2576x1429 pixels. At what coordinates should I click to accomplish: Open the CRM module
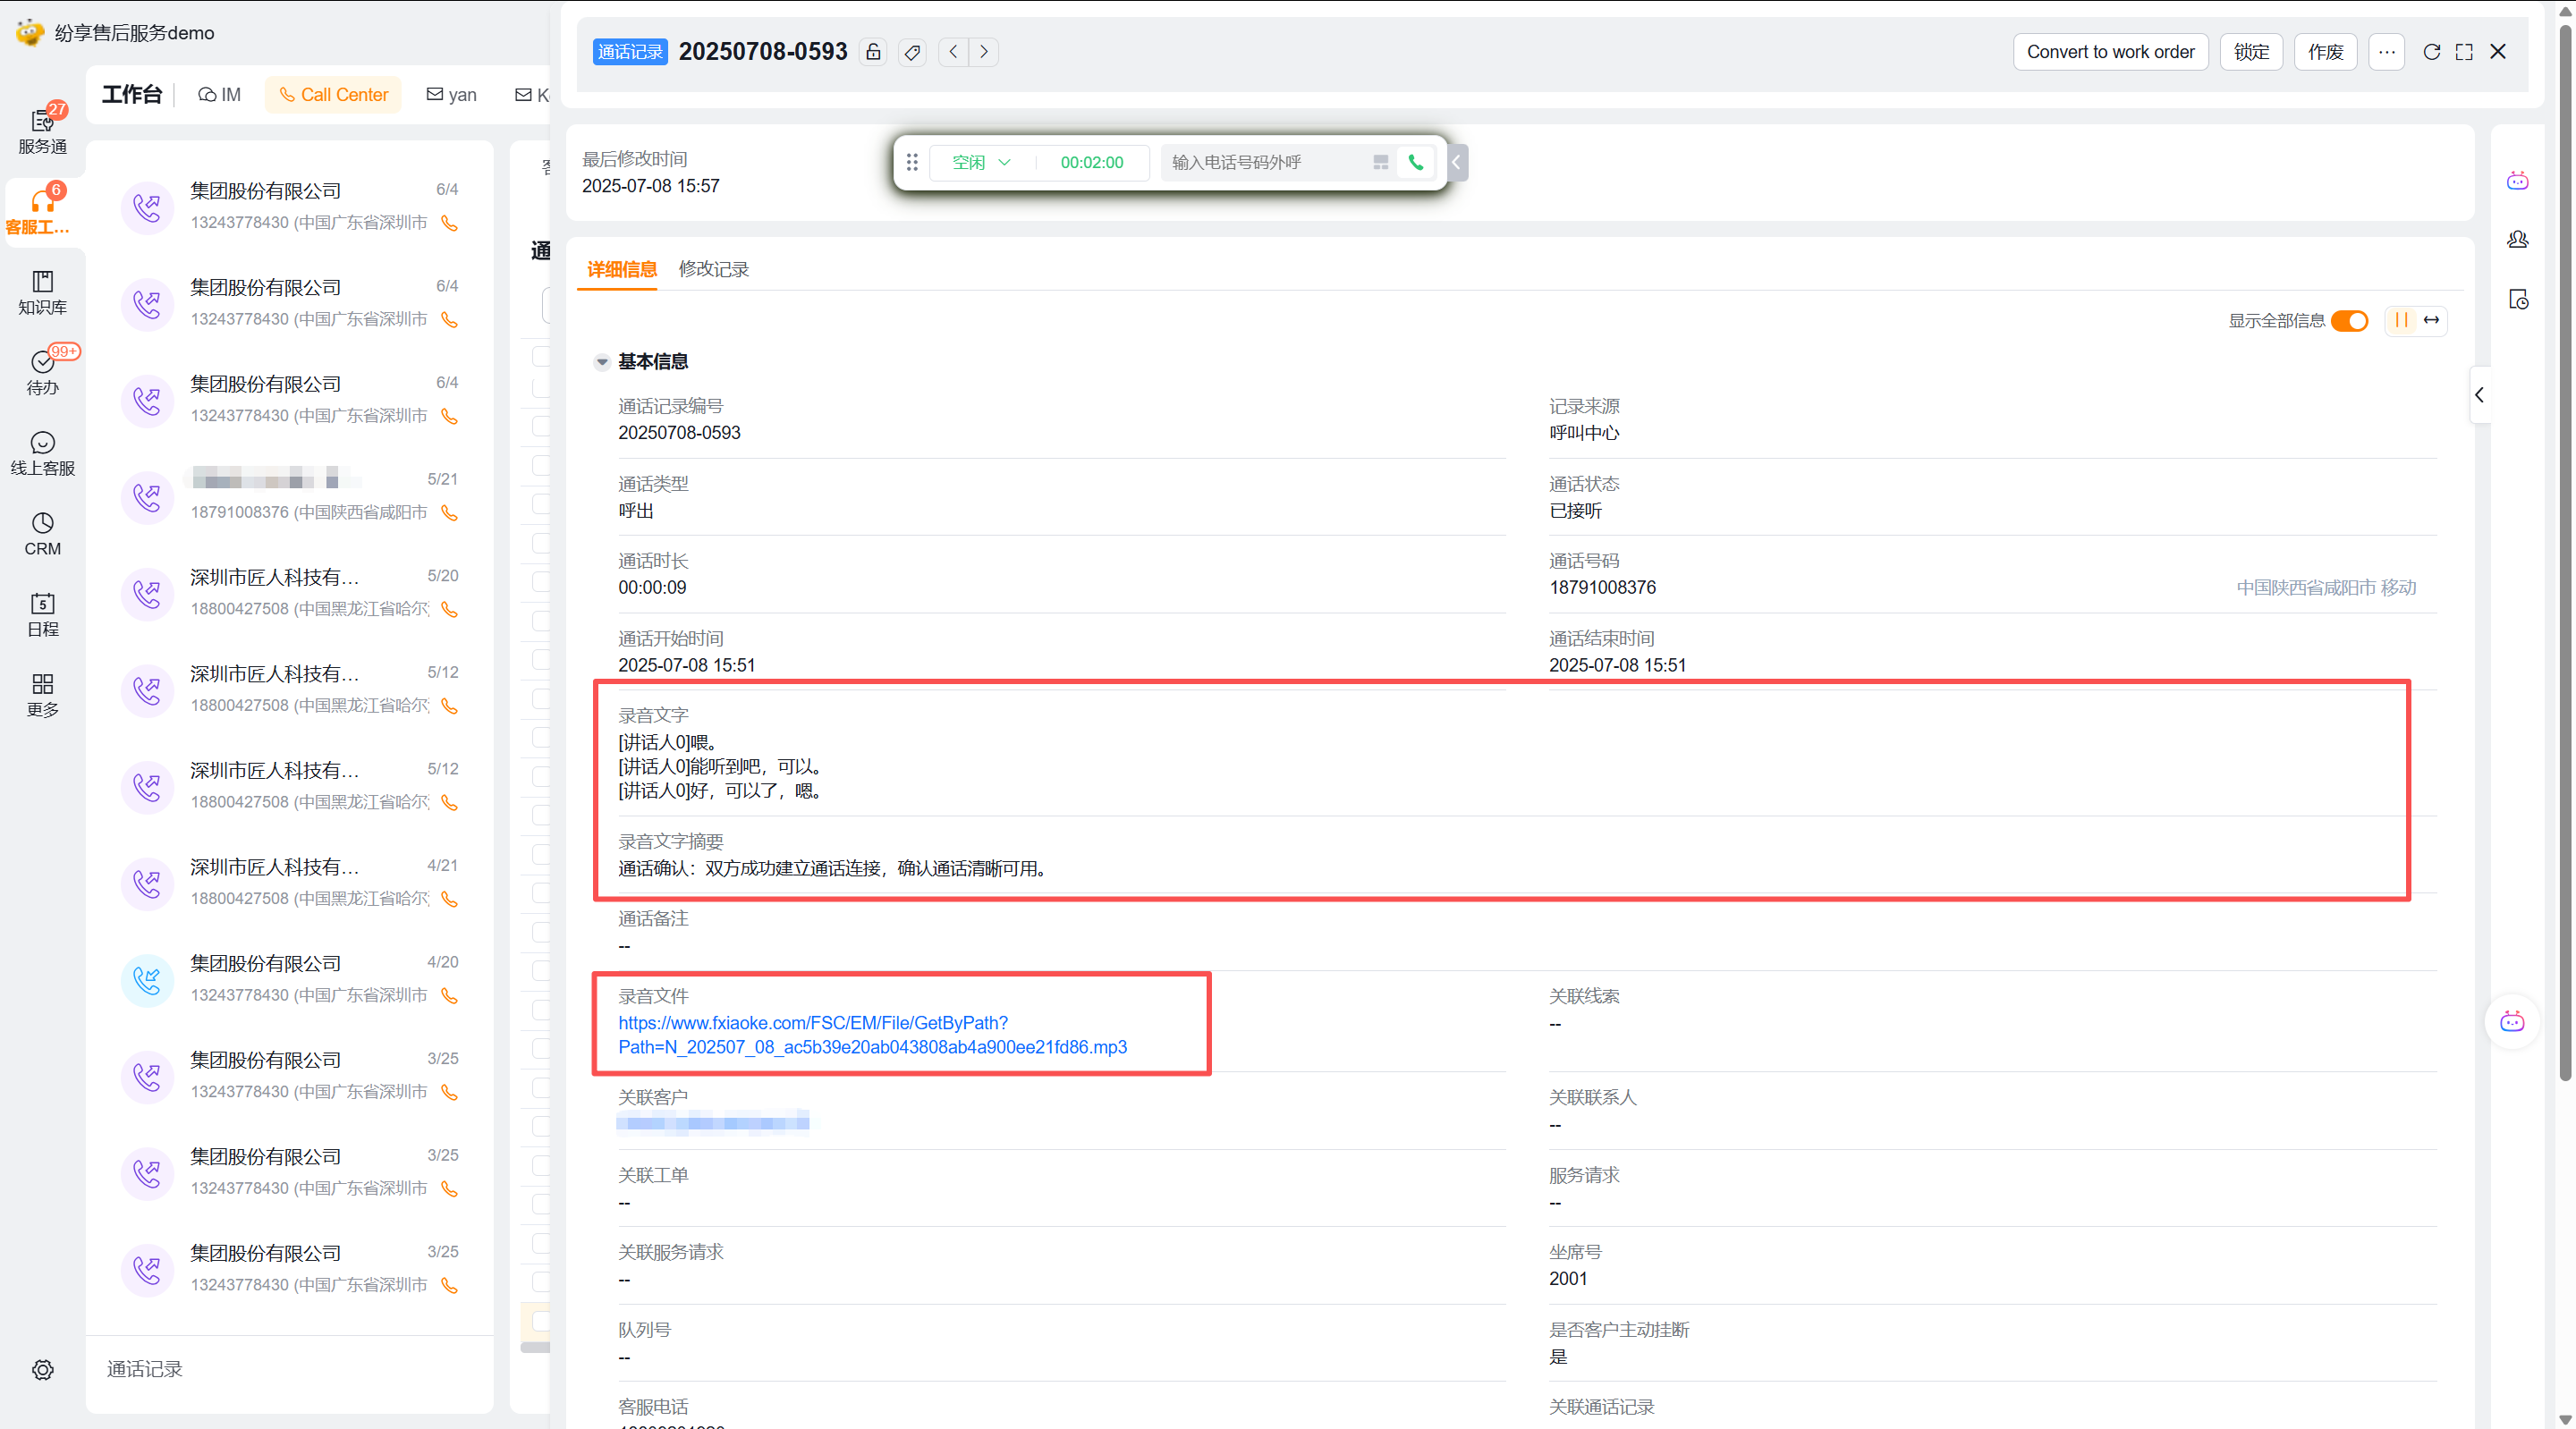pos(42,534)
